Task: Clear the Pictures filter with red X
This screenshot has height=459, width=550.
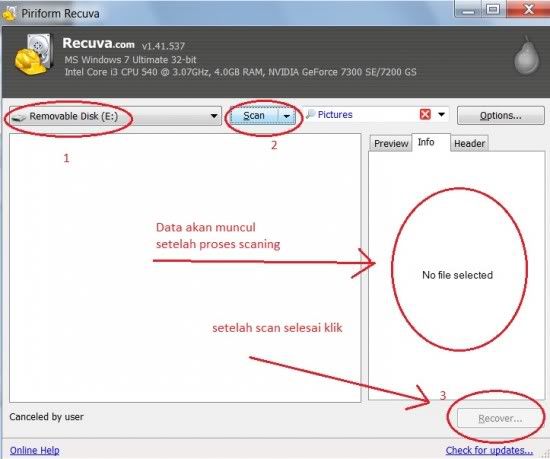Action: coord(425,114)
